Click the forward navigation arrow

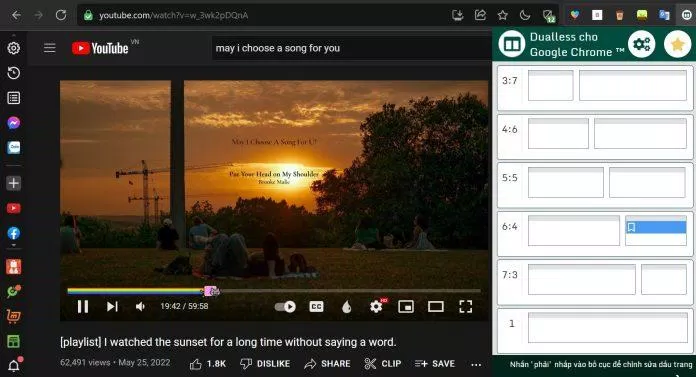tap(39, 15)
